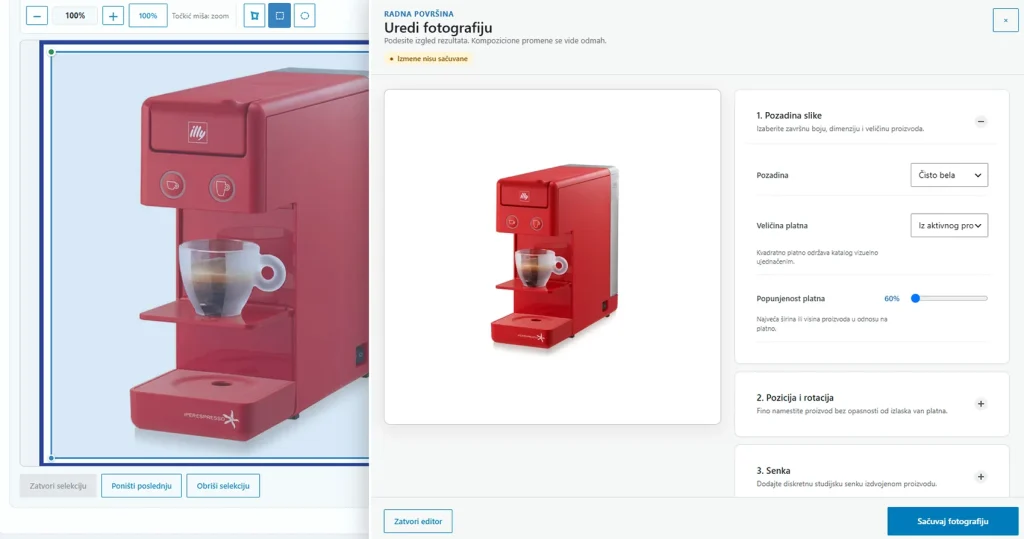Expand the 3. Senka section
1024x539 pixels.
point(980,477)
